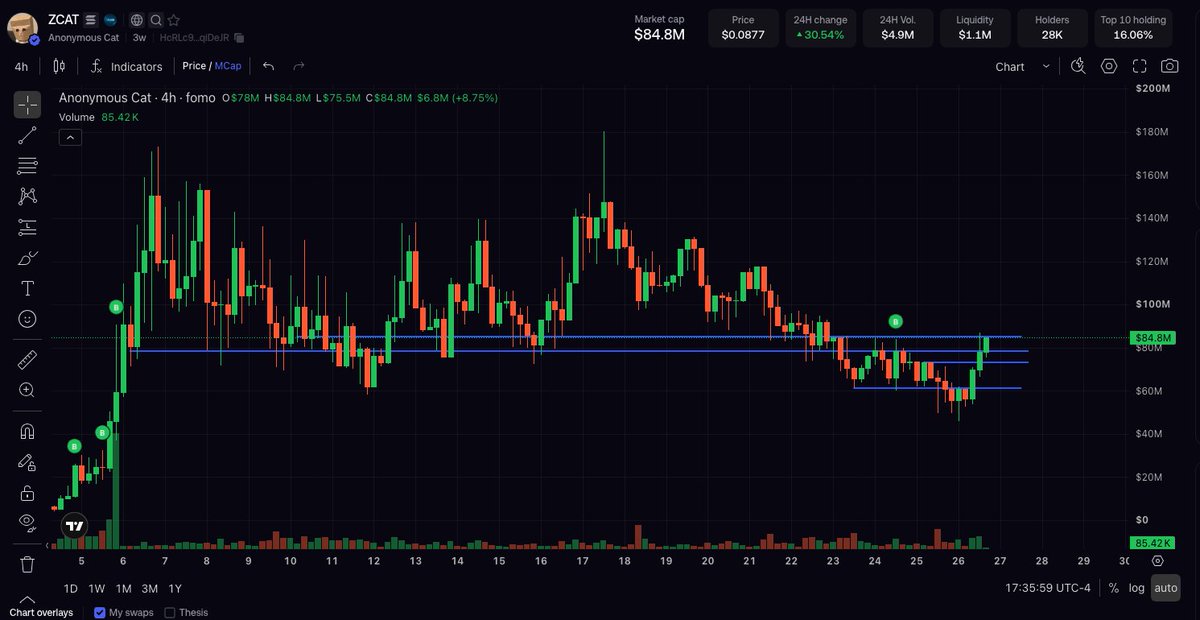This screenshot has width=1200, height=620.
Task: Open the emoji sticker tool
Action: coord(28,319)
